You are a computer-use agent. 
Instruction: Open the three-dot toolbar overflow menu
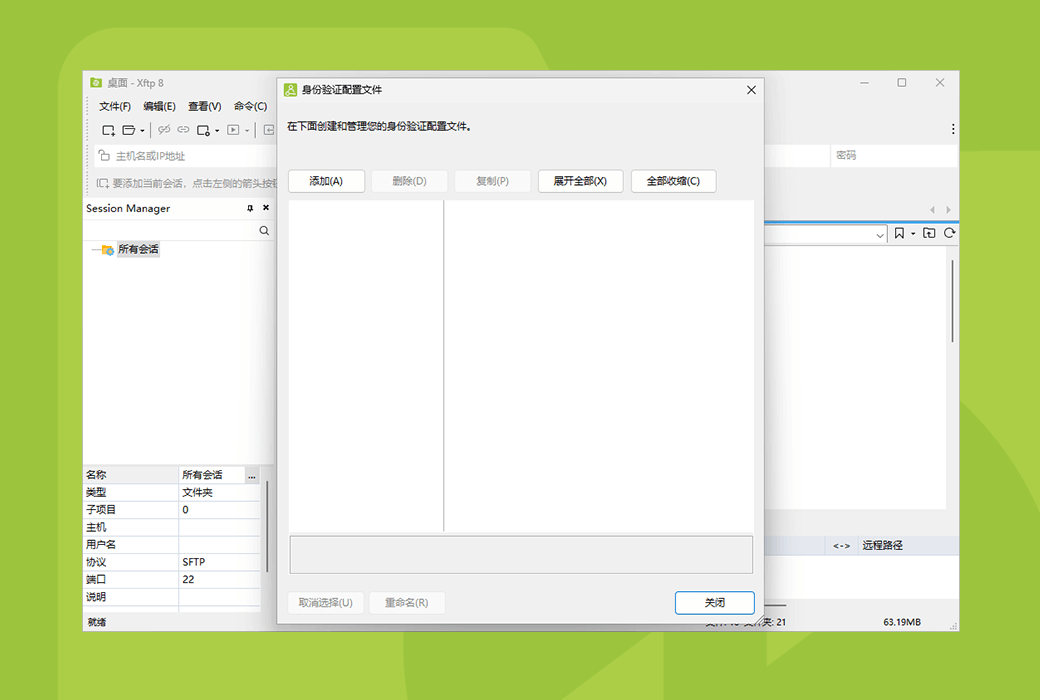pyautogui.click(x=952, y=129)
